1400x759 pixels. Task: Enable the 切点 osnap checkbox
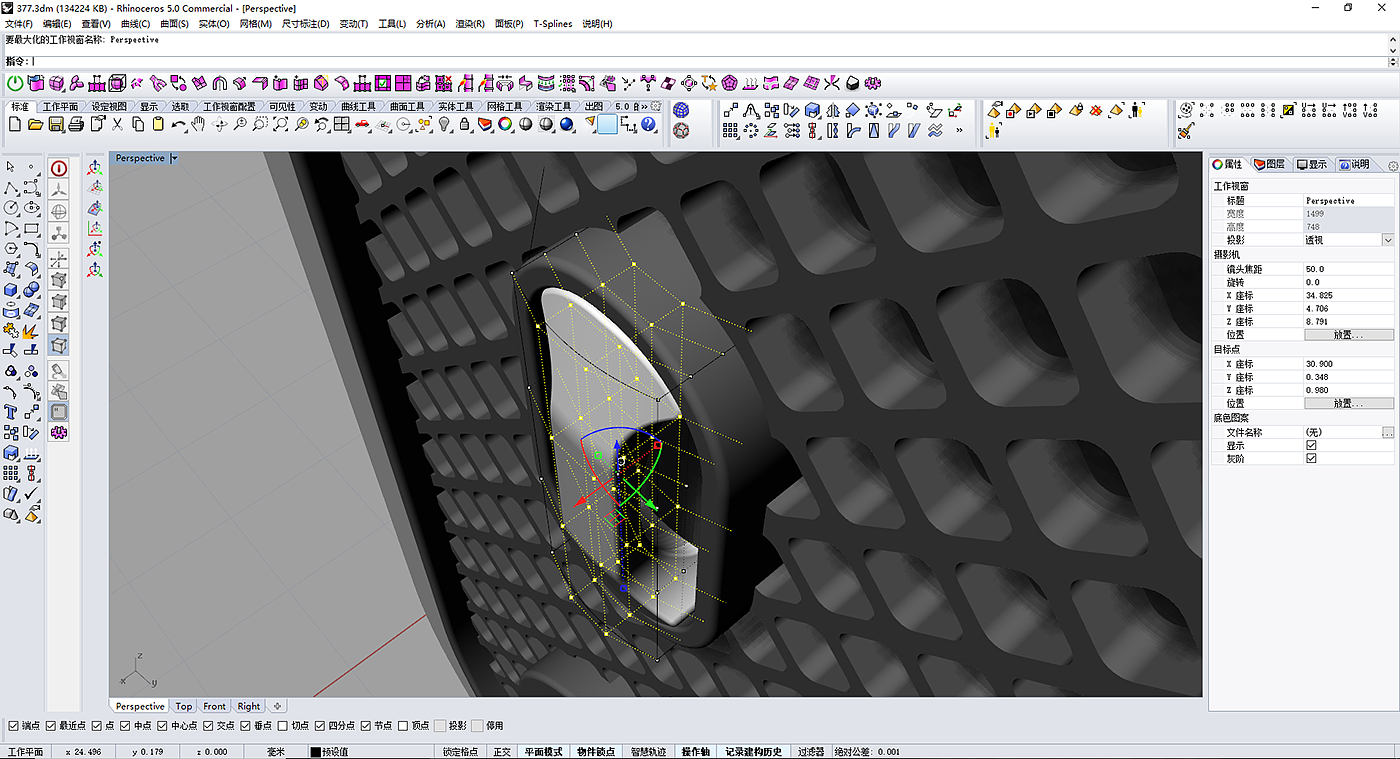[282, 726]
